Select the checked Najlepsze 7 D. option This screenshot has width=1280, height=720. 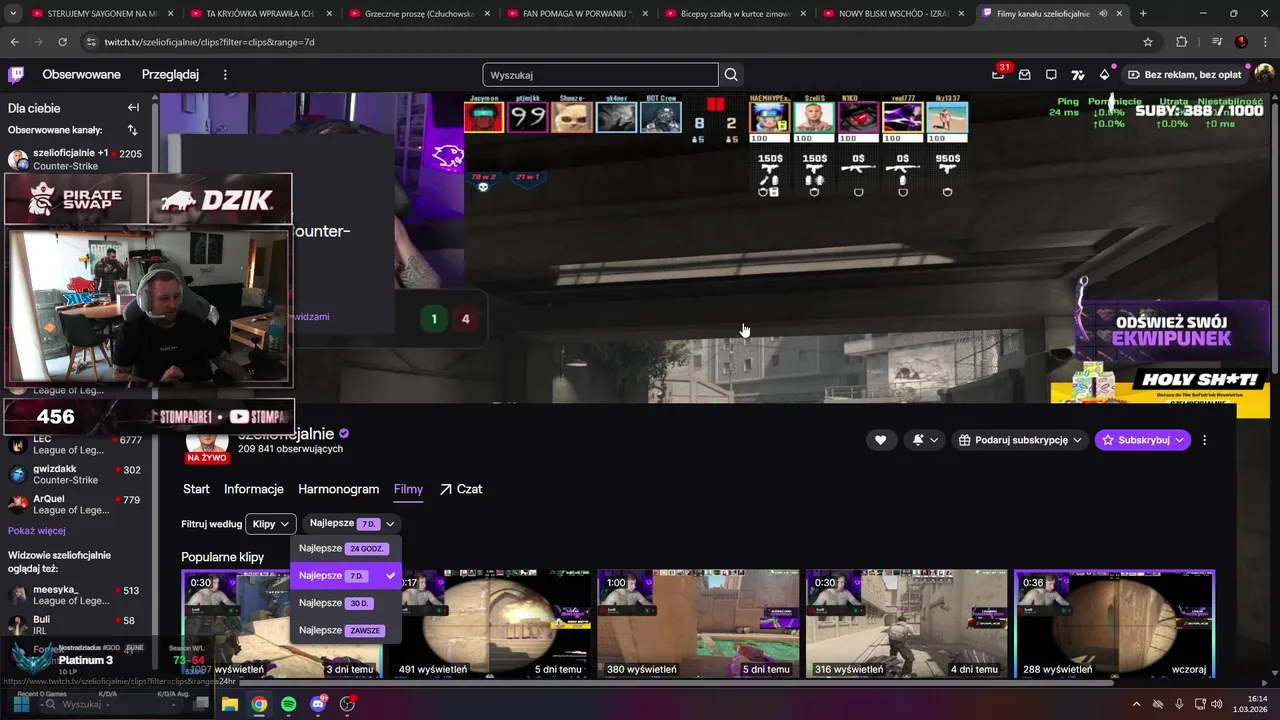pyautogui.click(x=346, y=576)
